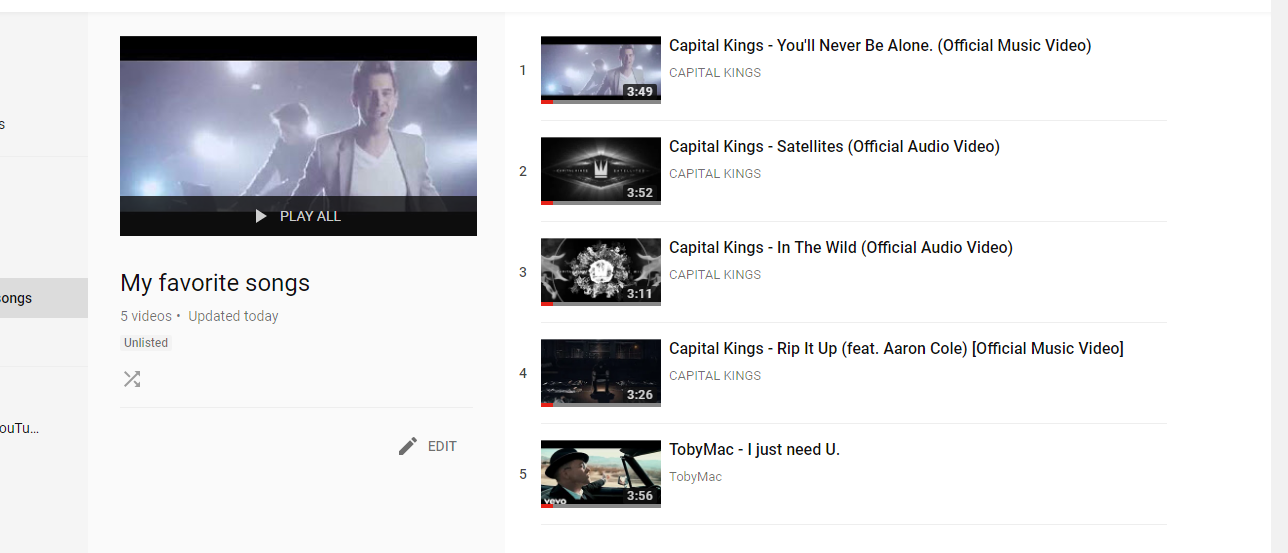
Task: Select the highlighted songs item in sidebar
Action: pos(44,298)
